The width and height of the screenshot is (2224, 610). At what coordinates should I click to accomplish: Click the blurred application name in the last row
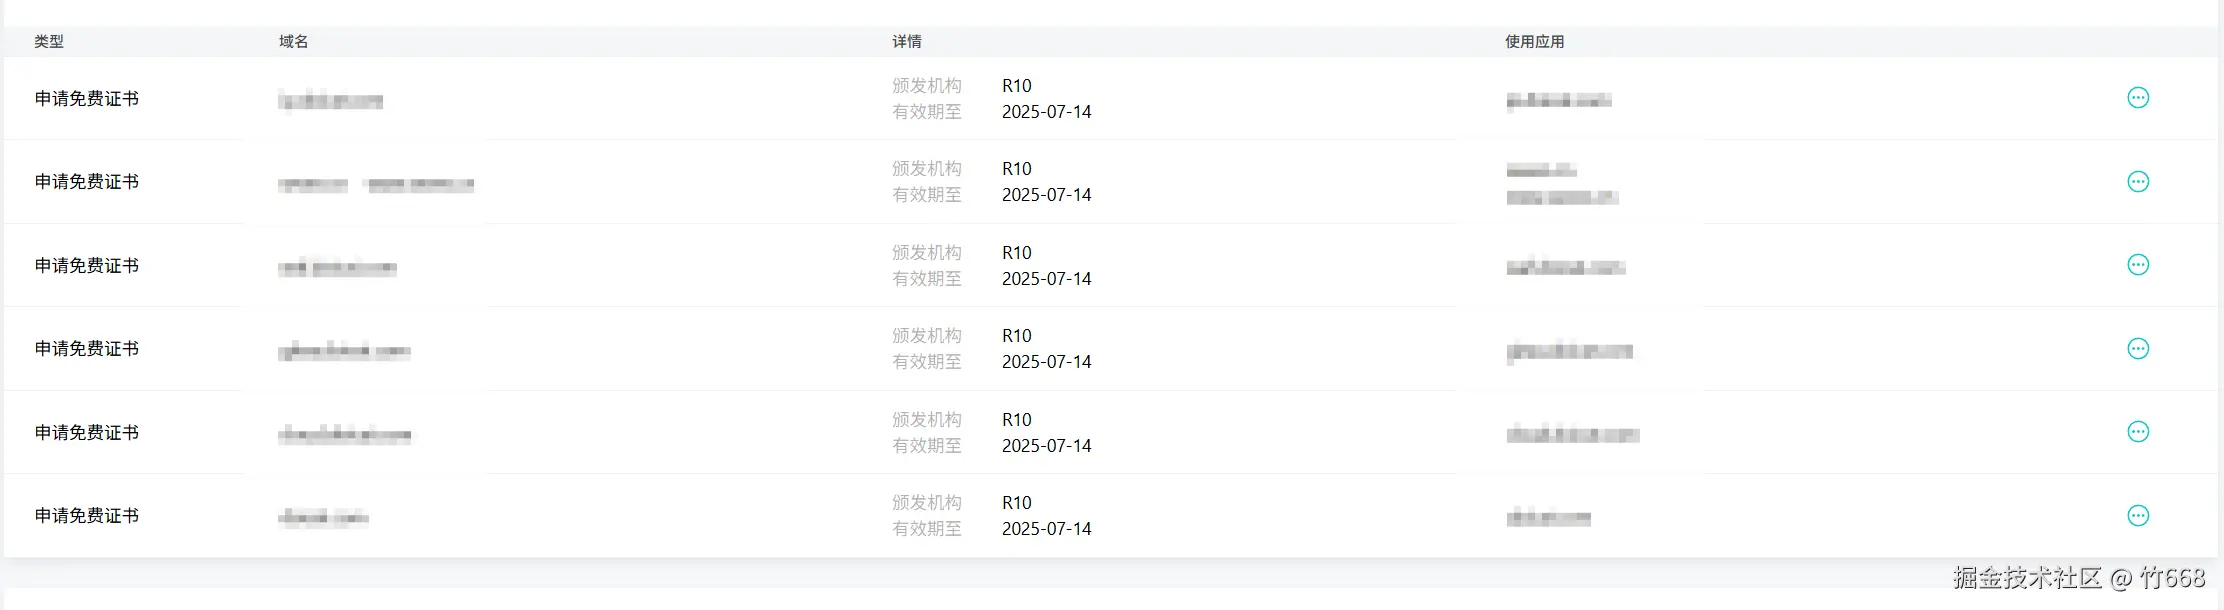click(1548, 518)
